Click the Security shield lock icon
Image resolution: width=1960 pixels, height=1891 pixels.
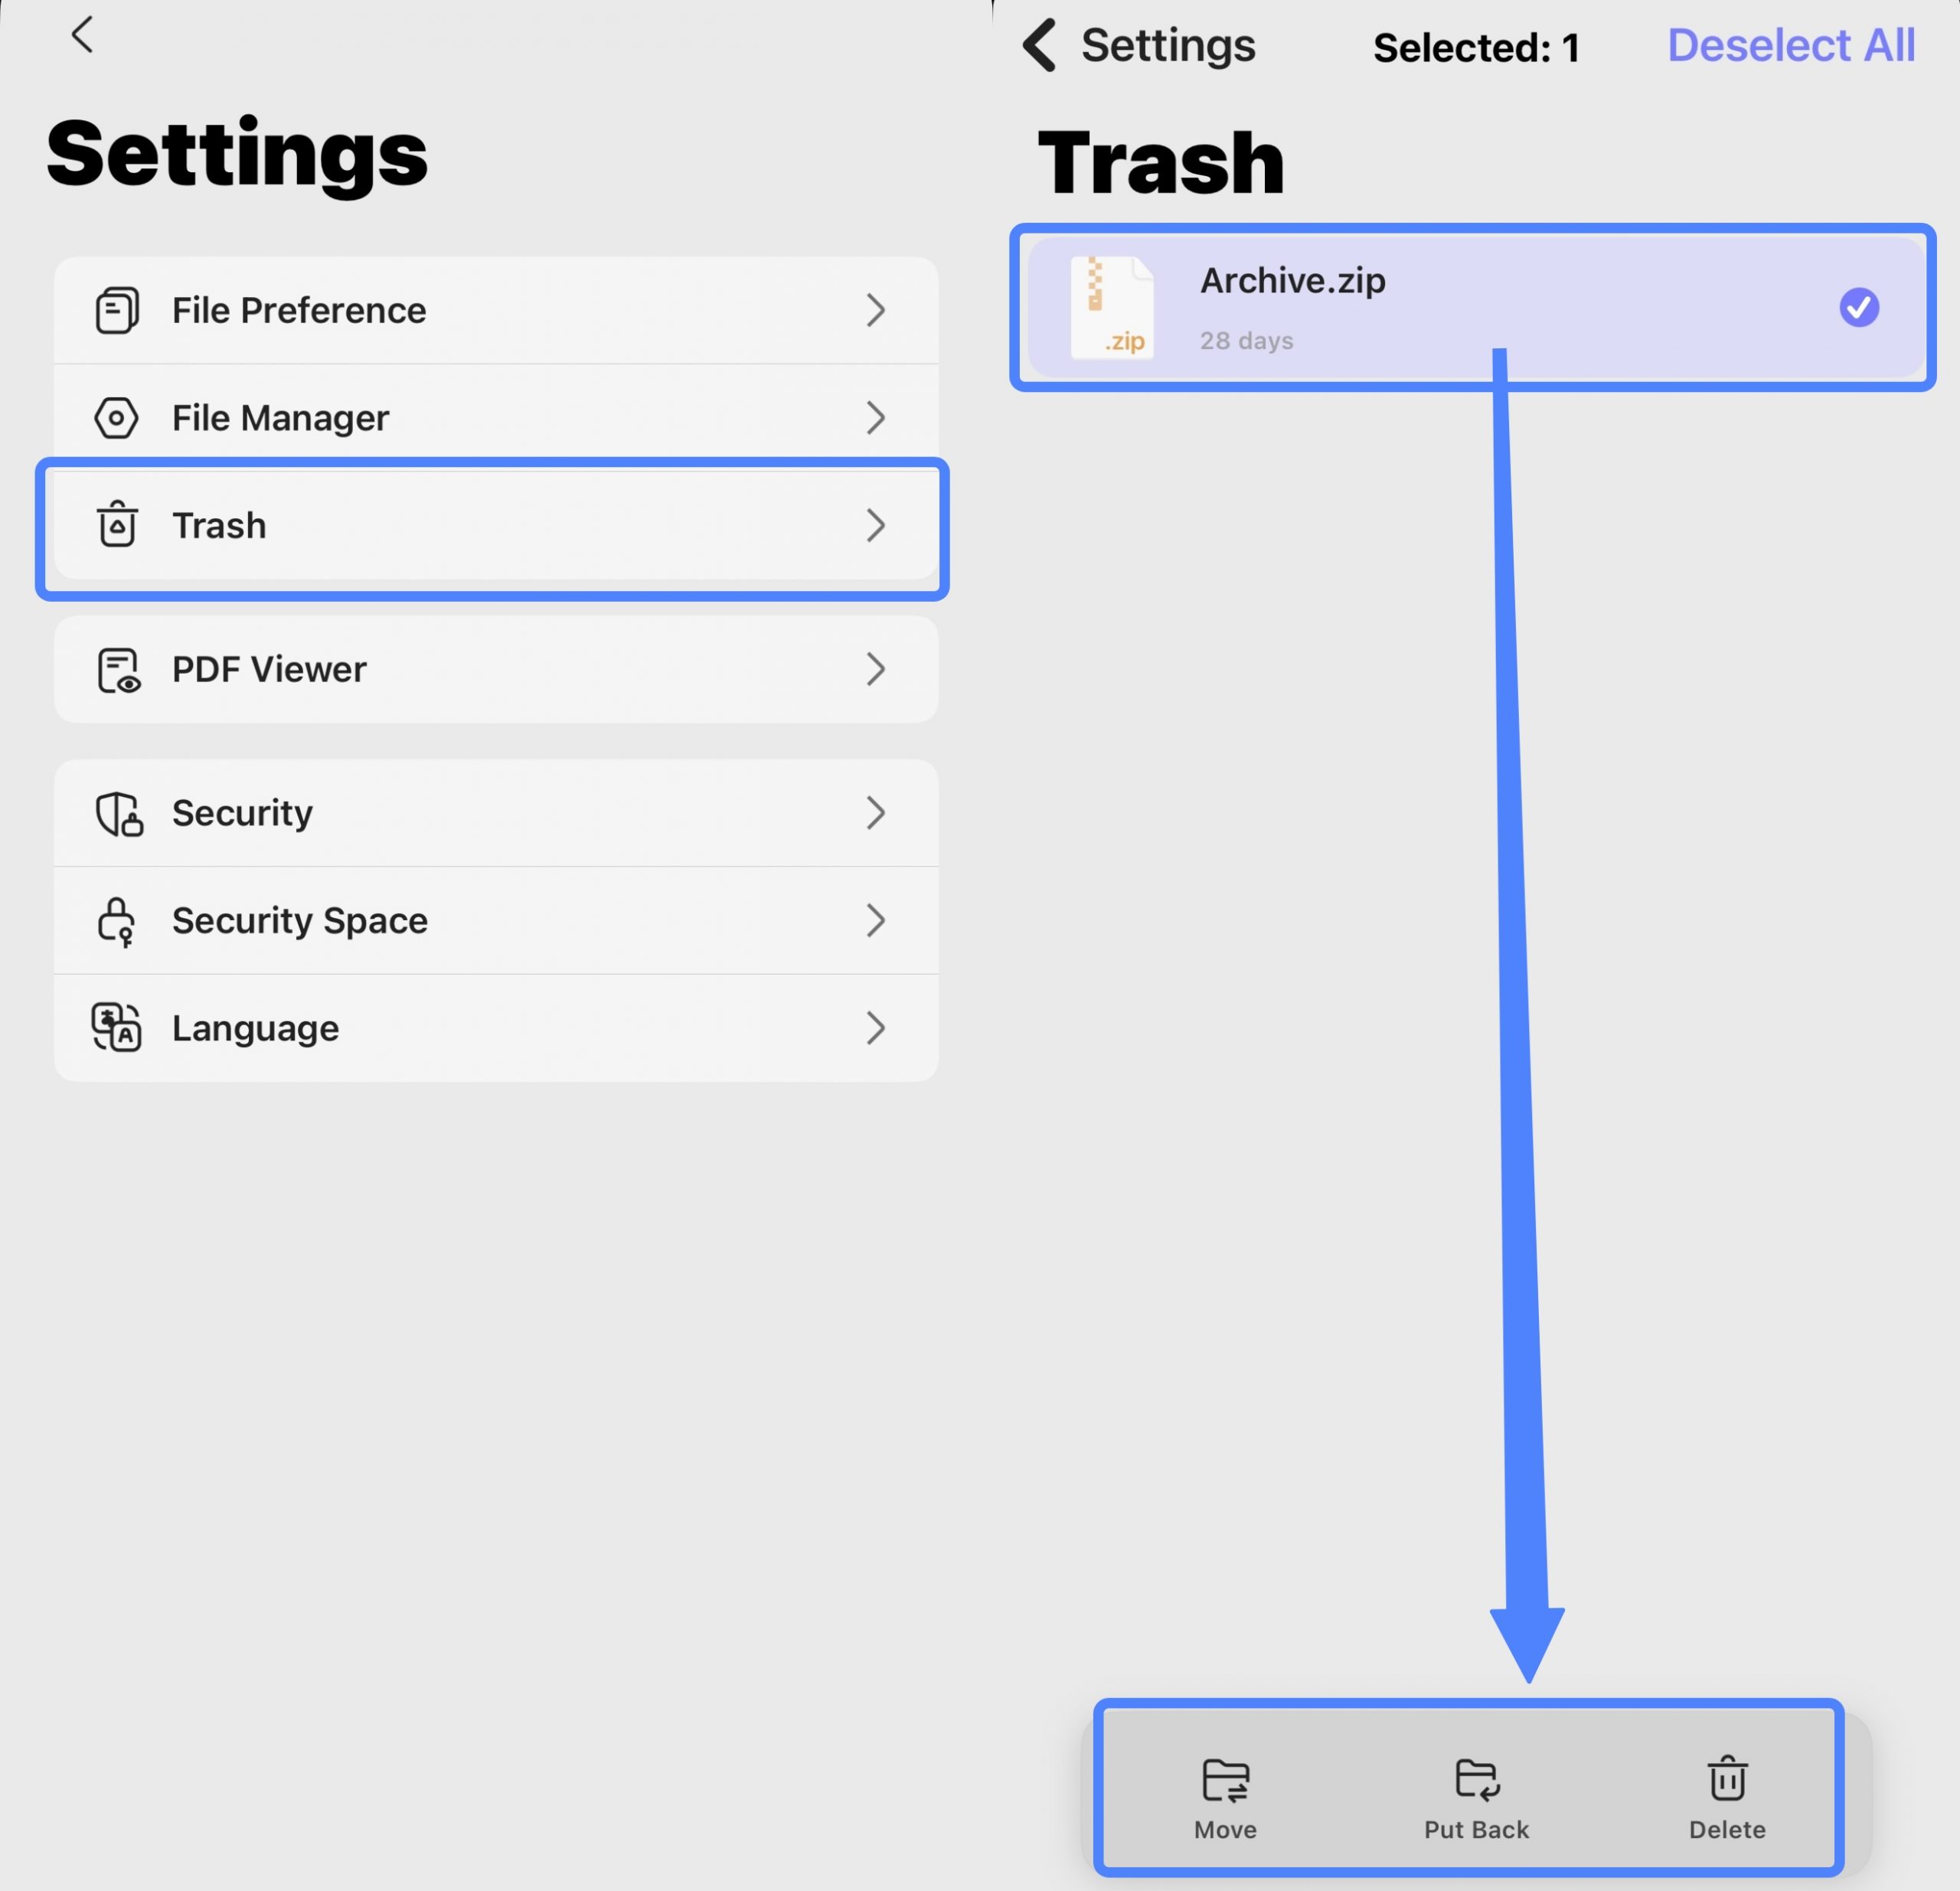pyautogui.click(x=119, y=814)
